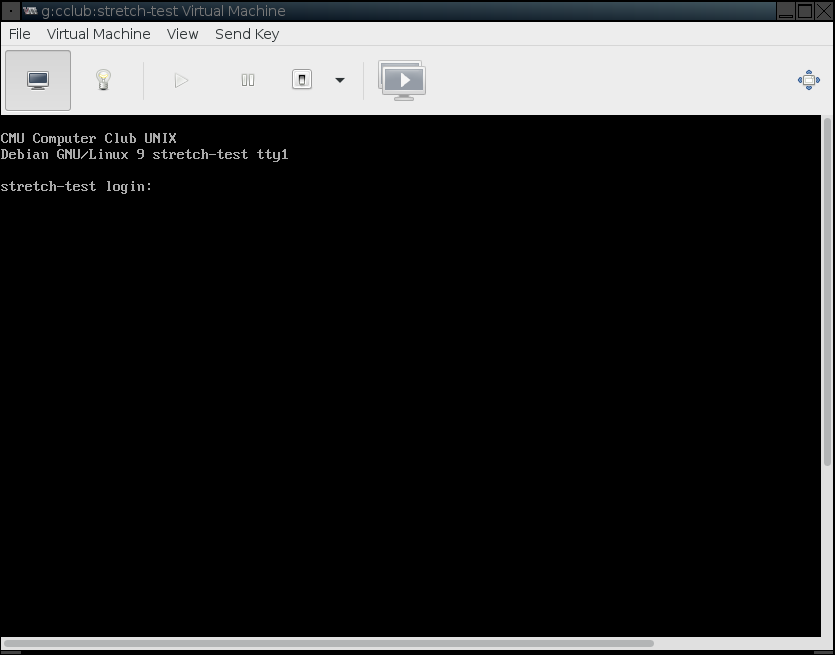This screenshot has width=835, height=655.
Task: Click the Run (power on) play button
Action: point(181,80)
